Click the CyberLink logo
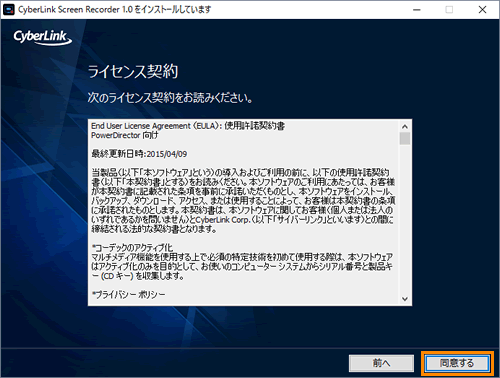500x378 pixels. click(42, 37)
